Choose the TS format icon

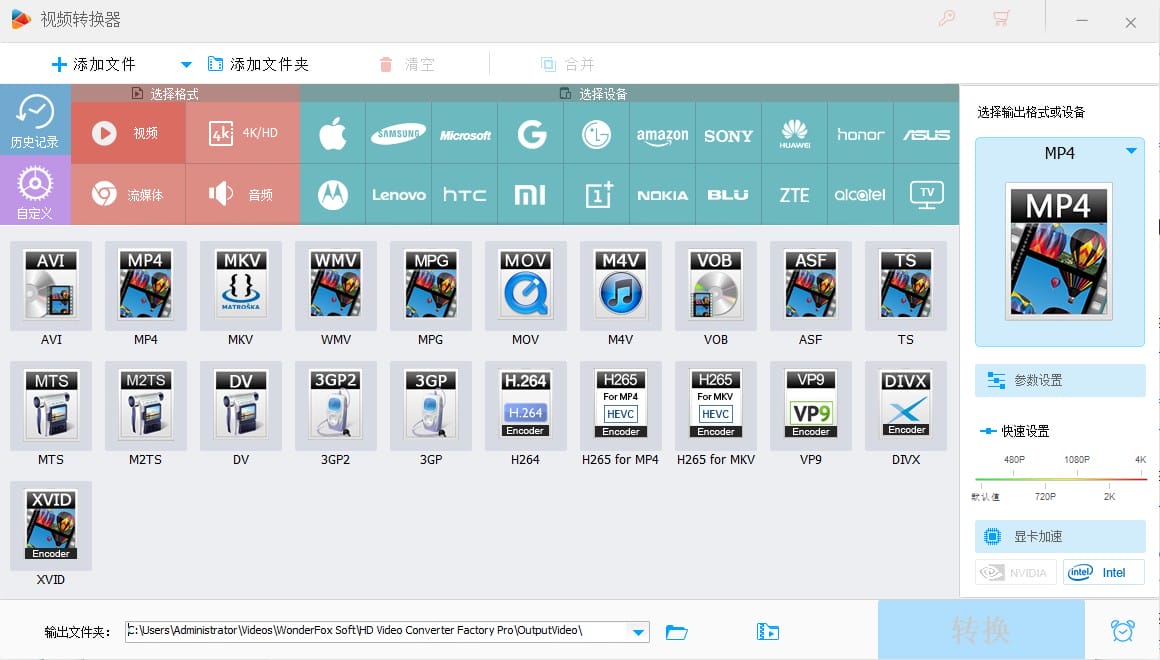coord(906,286)
